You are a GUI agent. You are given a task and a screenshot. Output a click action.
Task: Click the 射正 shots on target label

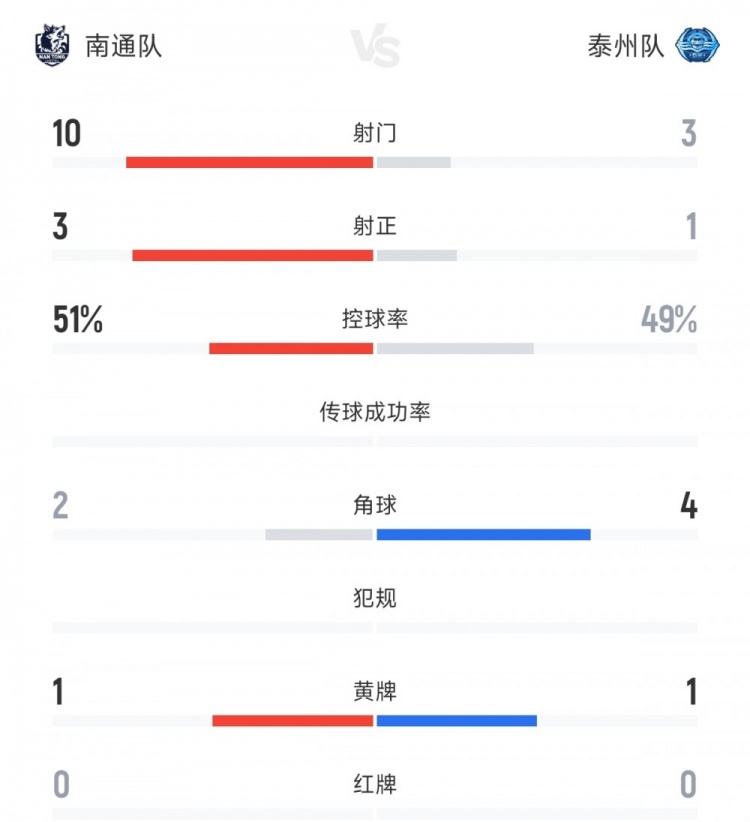(375, 226)
